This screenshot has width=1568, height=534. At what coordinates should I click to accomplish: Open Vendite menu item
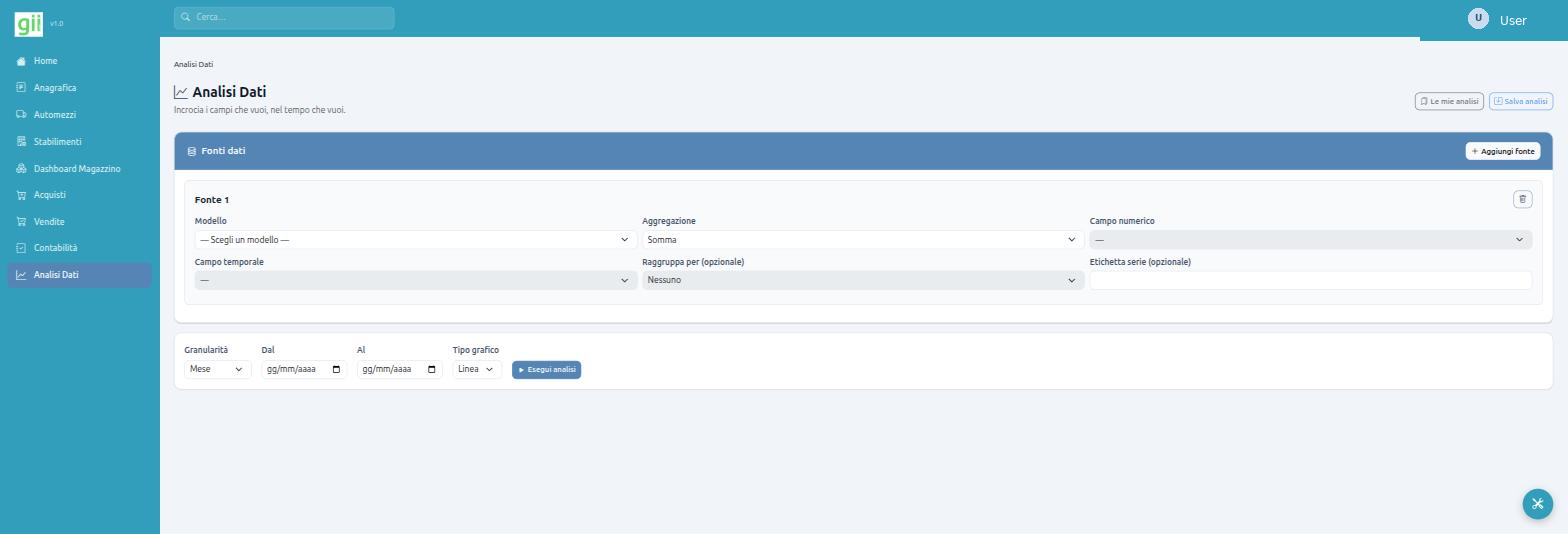(x=79, y=222)
